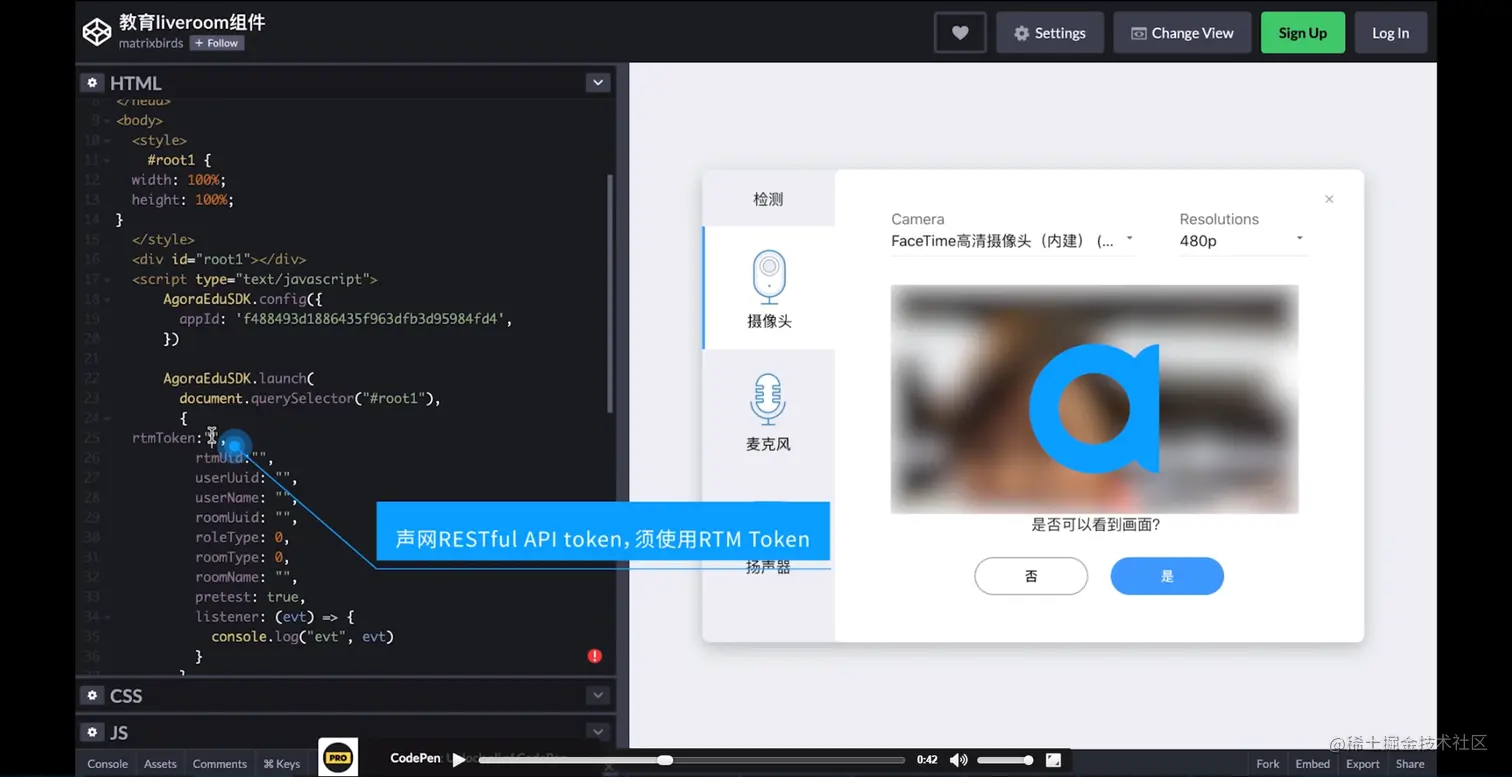Open the Change View menu
Viewport: 1512px width, 777px height.
click(1182, 32)
